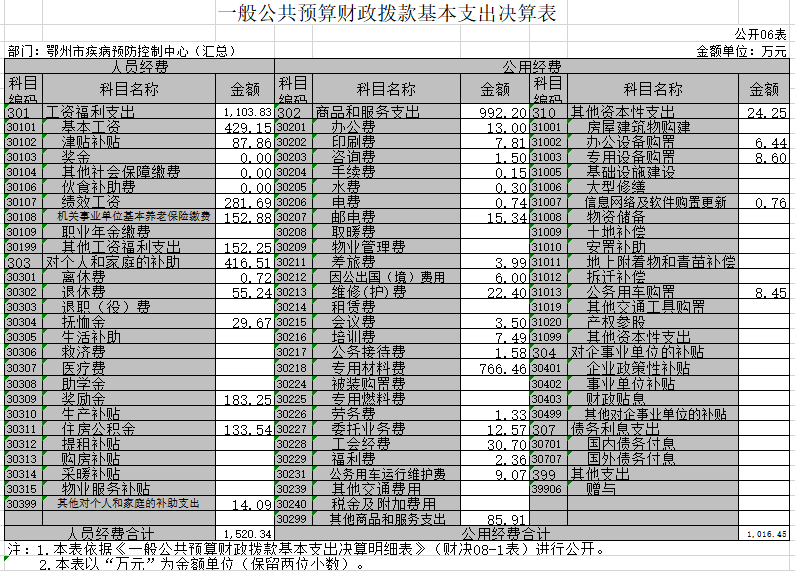Click the 其他资本性支出 cell in row 310
This screenshot has height=571, width=795.
(653, 112)
